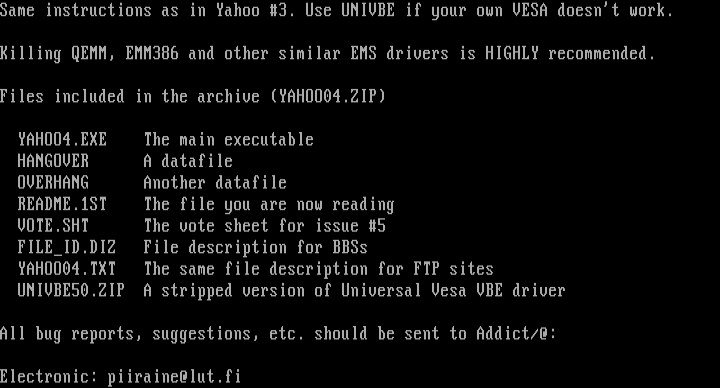Click the YAHOO4.EXE filename
Image resolution: width=720 pixels, height=388 pixels.
pyautogui.click(x=62, y=139)
